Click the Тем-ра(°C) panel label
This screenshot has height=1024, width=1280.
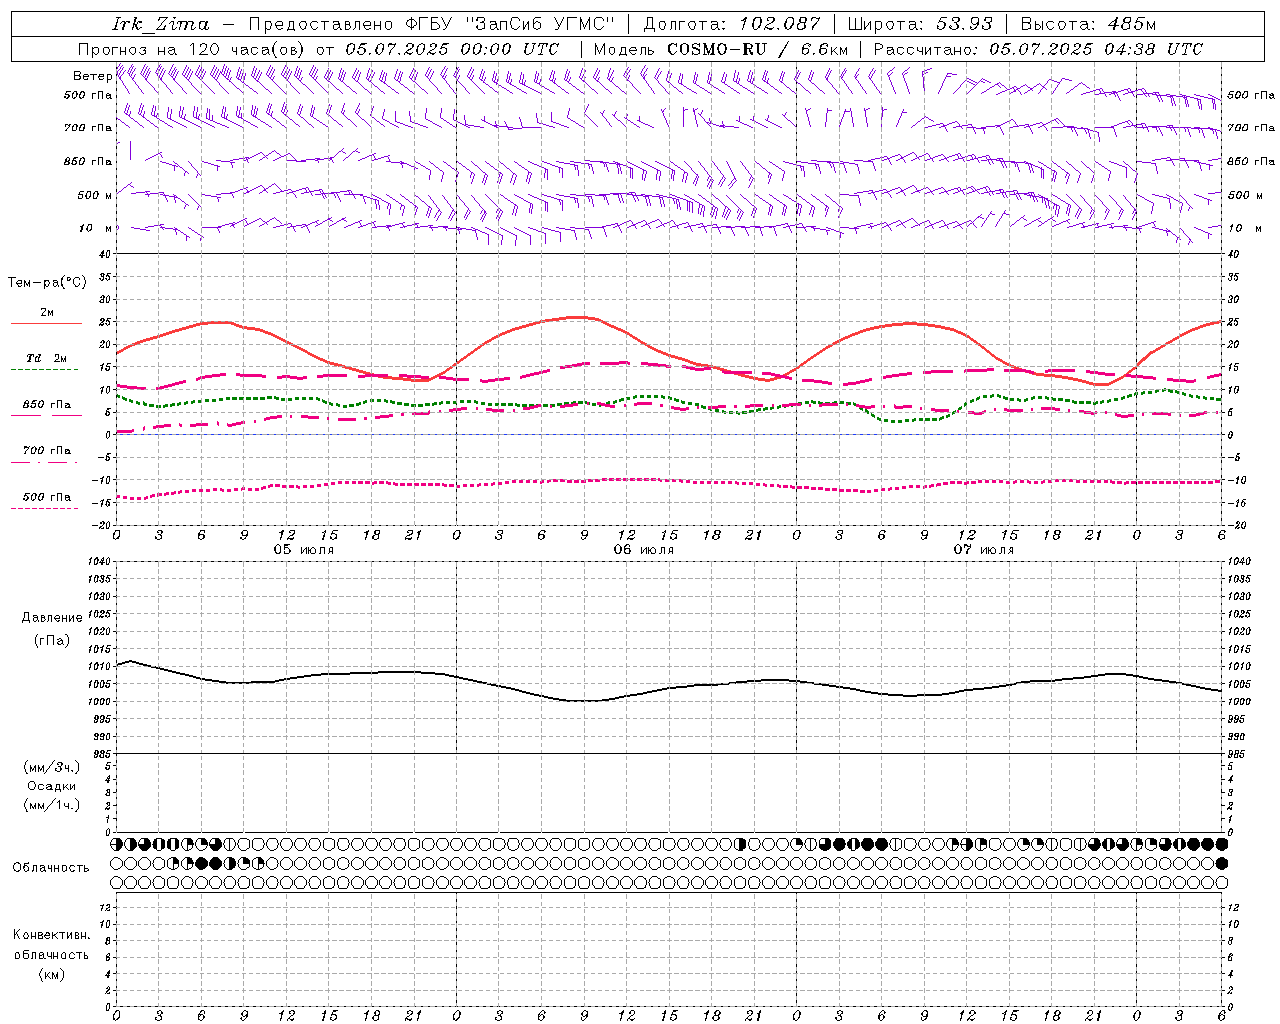point(47,282)
